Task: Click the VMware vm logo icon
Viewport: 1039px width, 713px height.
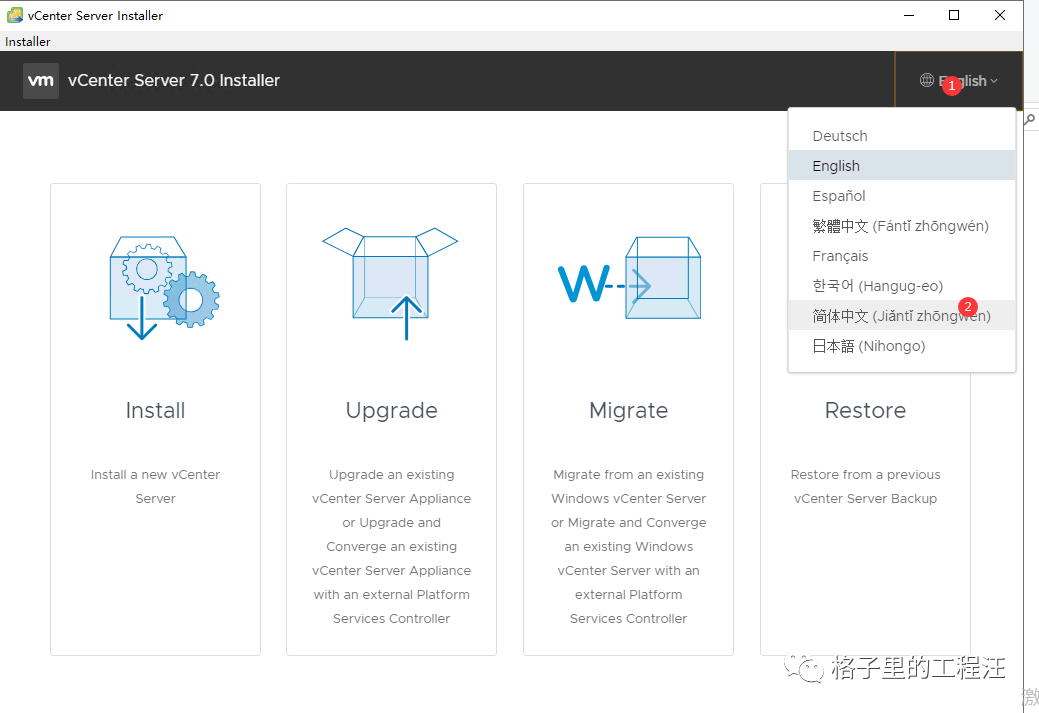Action: coord(40,81)
